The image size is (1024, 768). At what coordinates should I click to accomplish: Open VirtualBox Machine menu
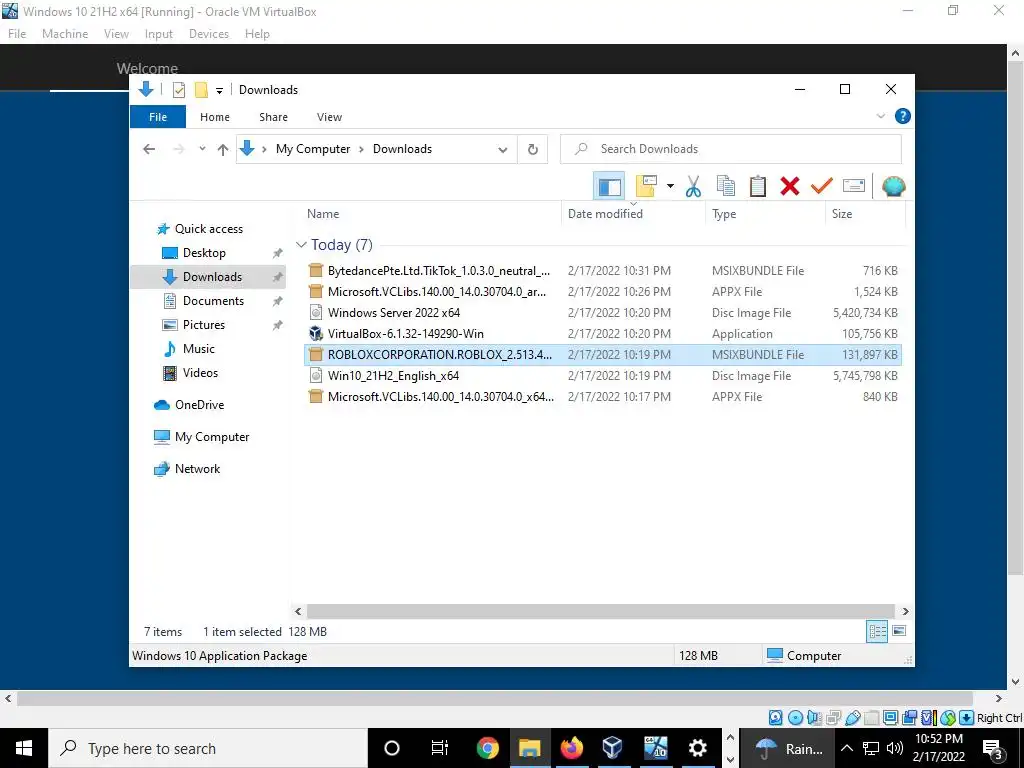(x=65, y=34)
